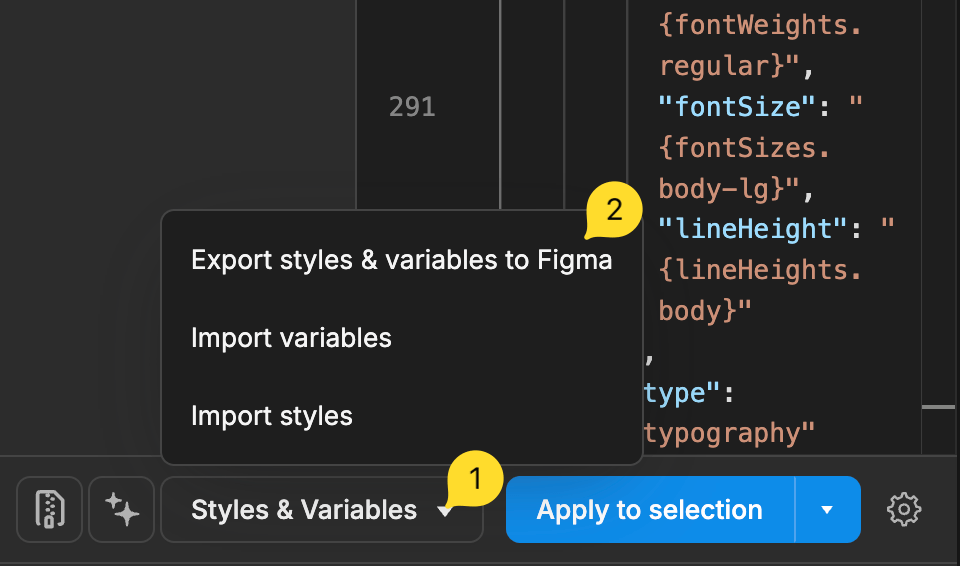The width and height of the screenshot is (960, 566).
Task: Click the {fontWeights. value text
Action: (x=760, y=25)
